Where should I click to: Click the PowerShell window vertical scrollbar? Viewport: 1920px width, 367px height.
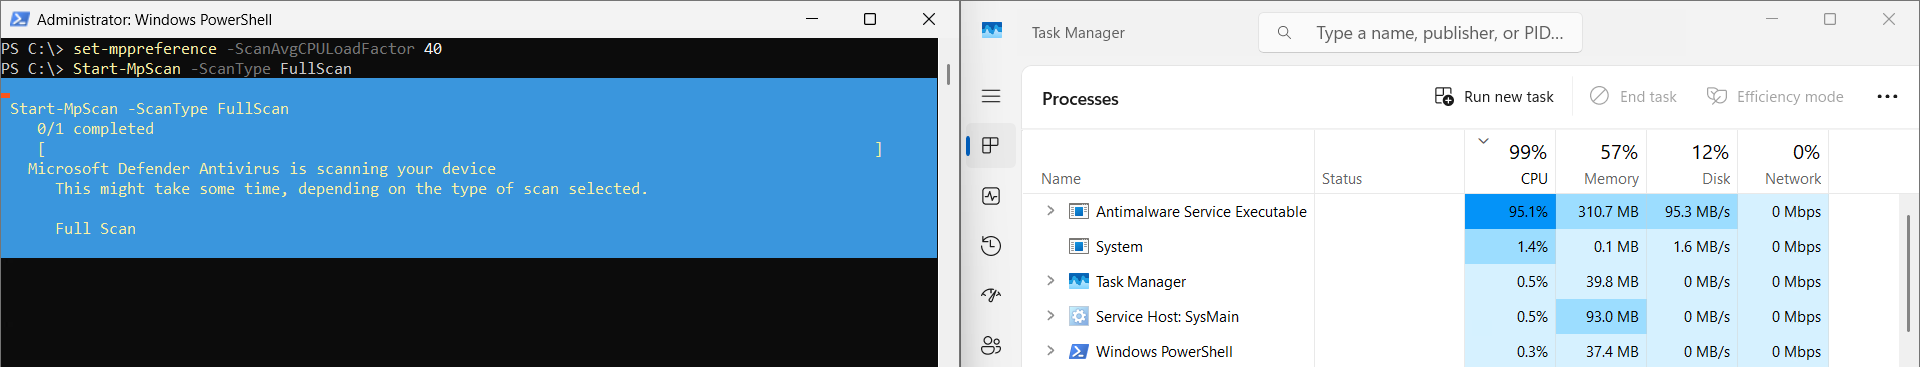pos(948,74)
